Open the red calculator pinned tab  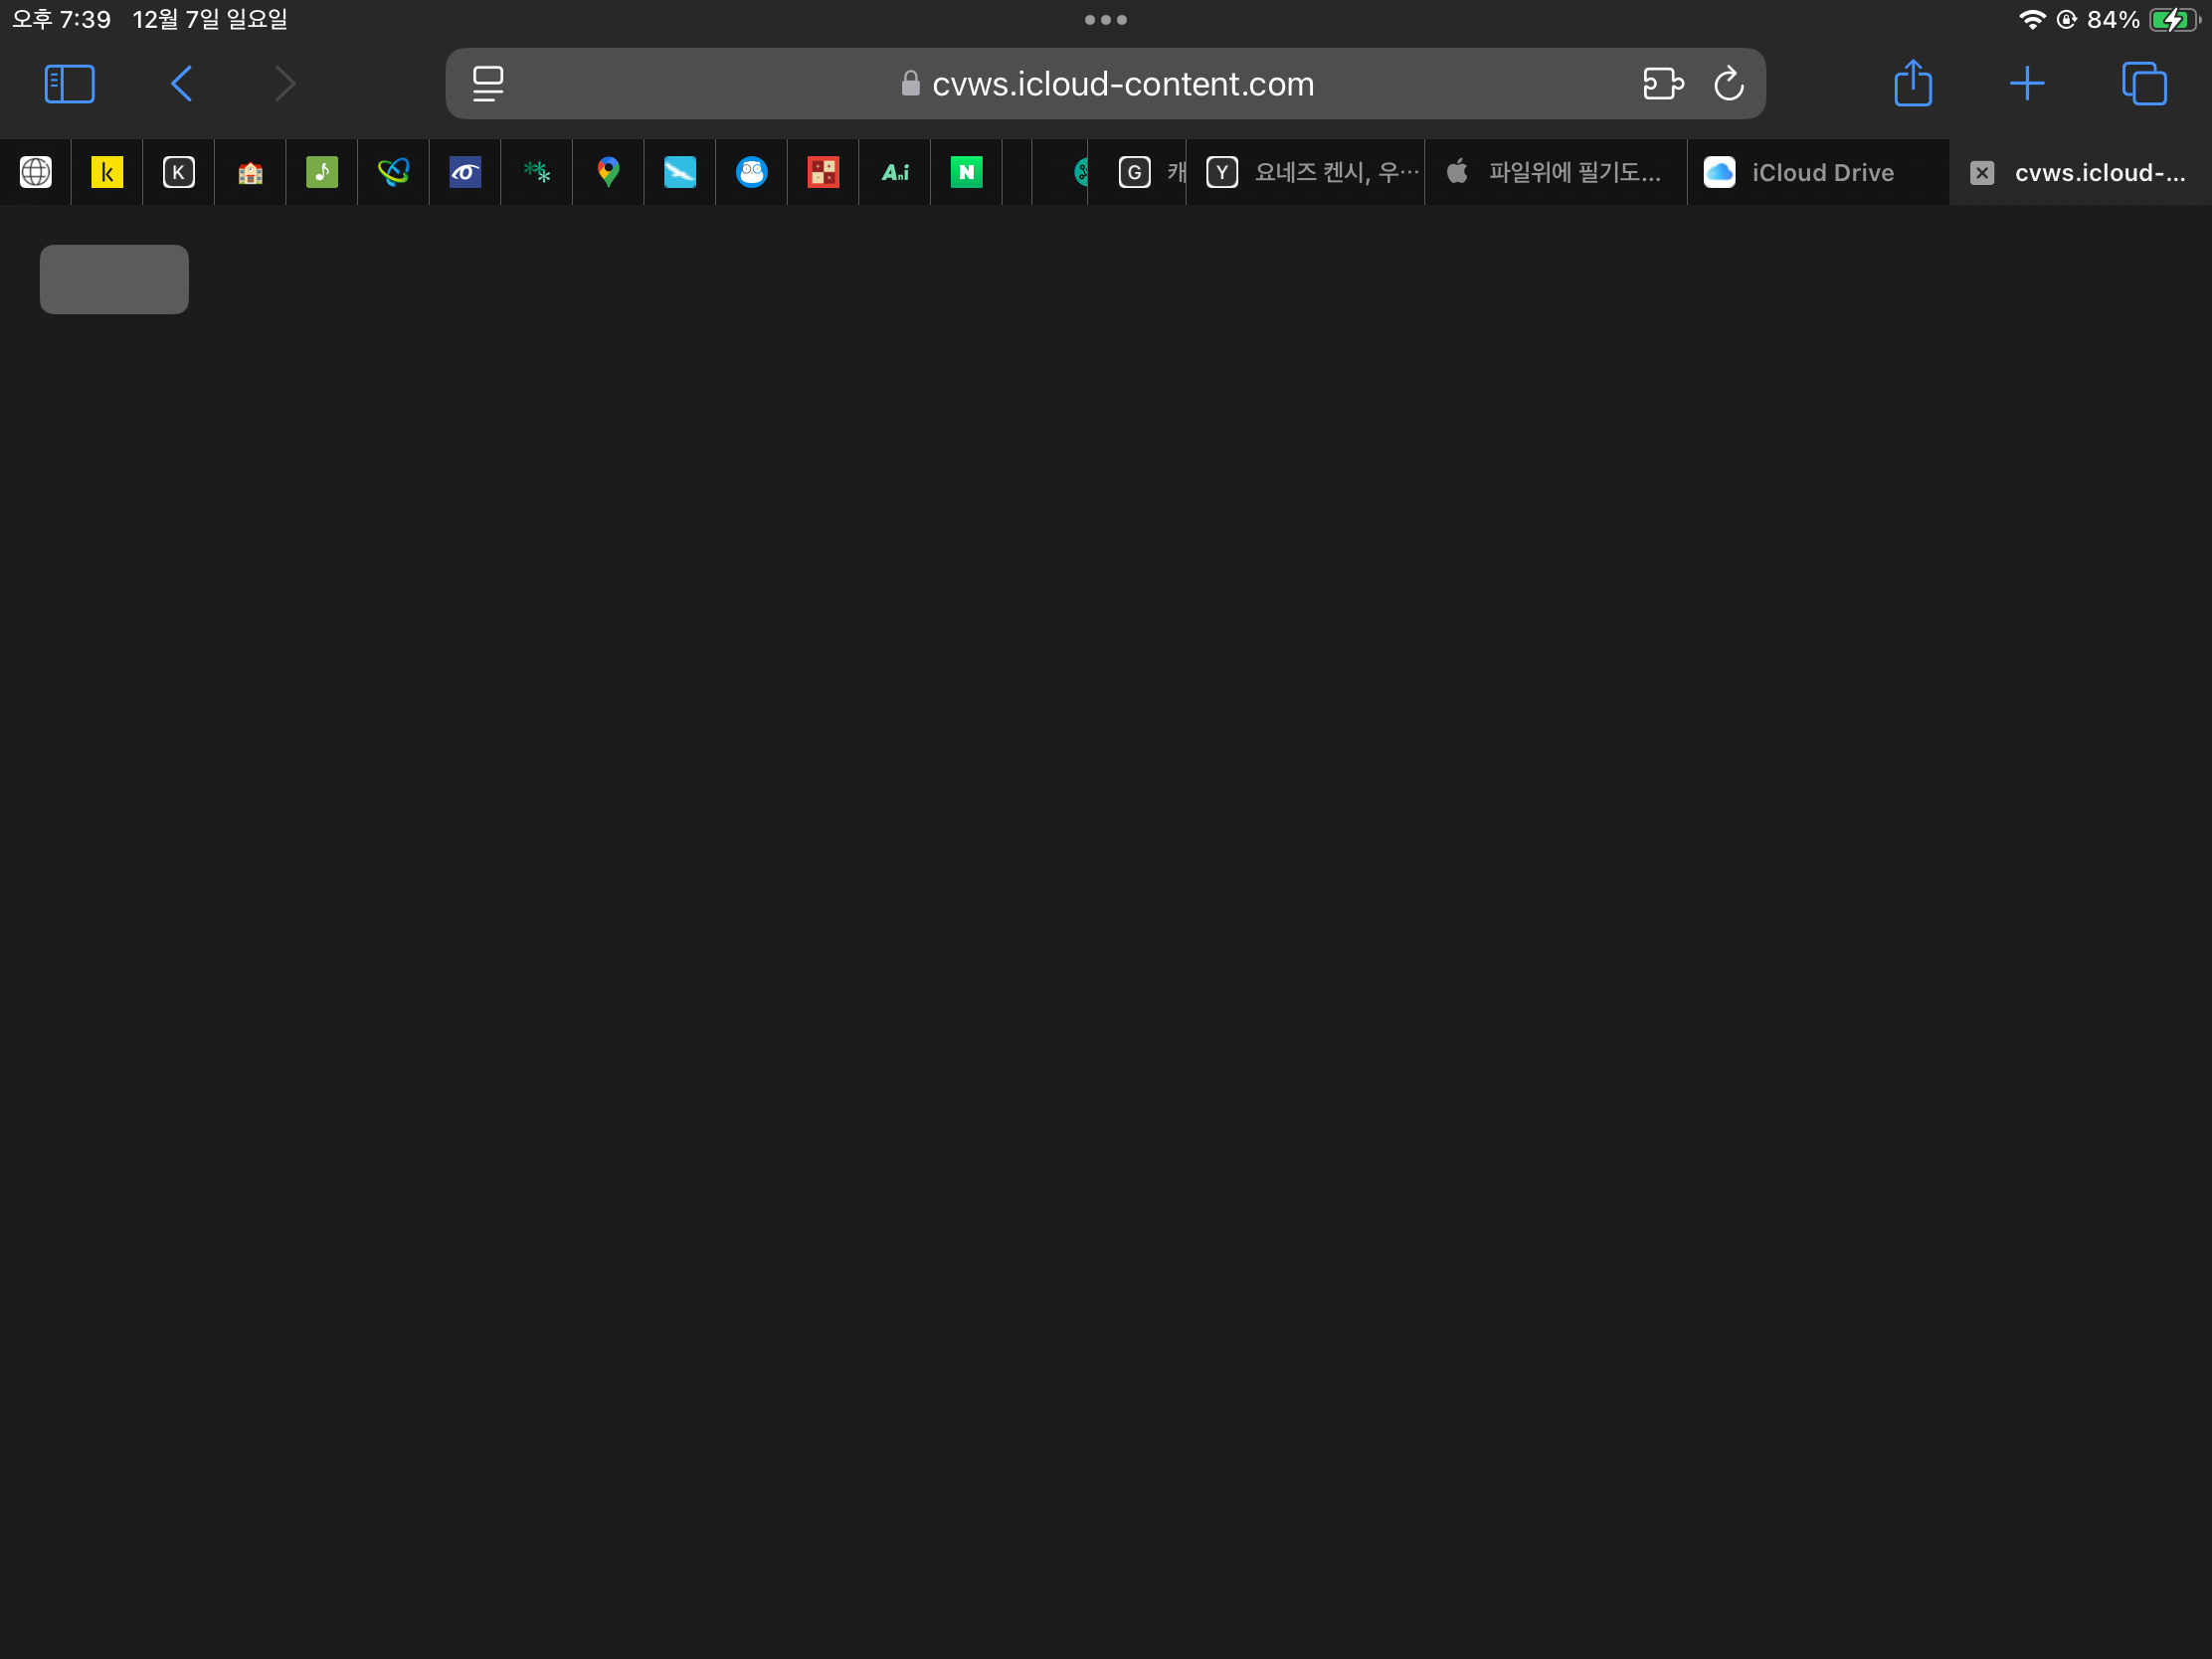pos(823,173)
